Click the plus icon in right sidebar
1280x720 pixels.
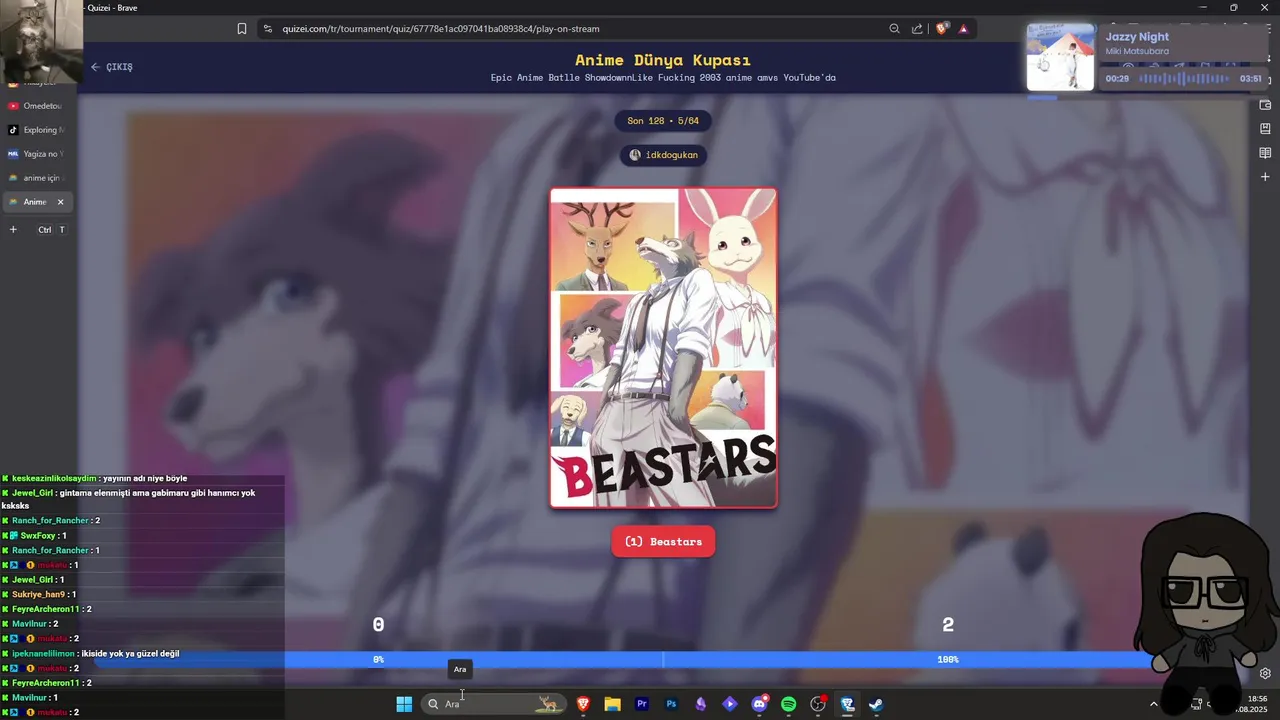click(x=1265, y=177)
